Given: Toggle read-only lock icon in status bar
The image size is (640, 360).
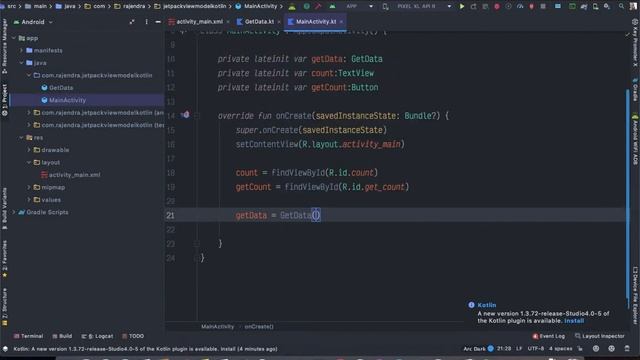Looking at the screenshot, I should coord(580,349).
